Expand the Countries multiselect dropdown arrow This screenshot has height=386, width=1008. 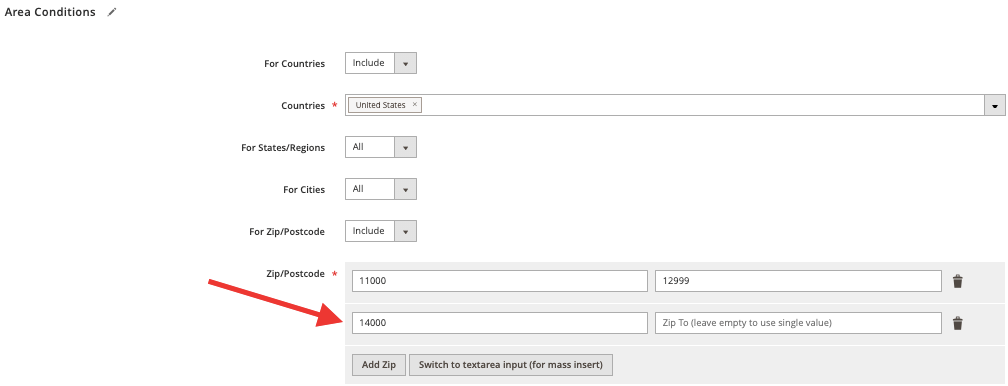[x=995, y=106]
